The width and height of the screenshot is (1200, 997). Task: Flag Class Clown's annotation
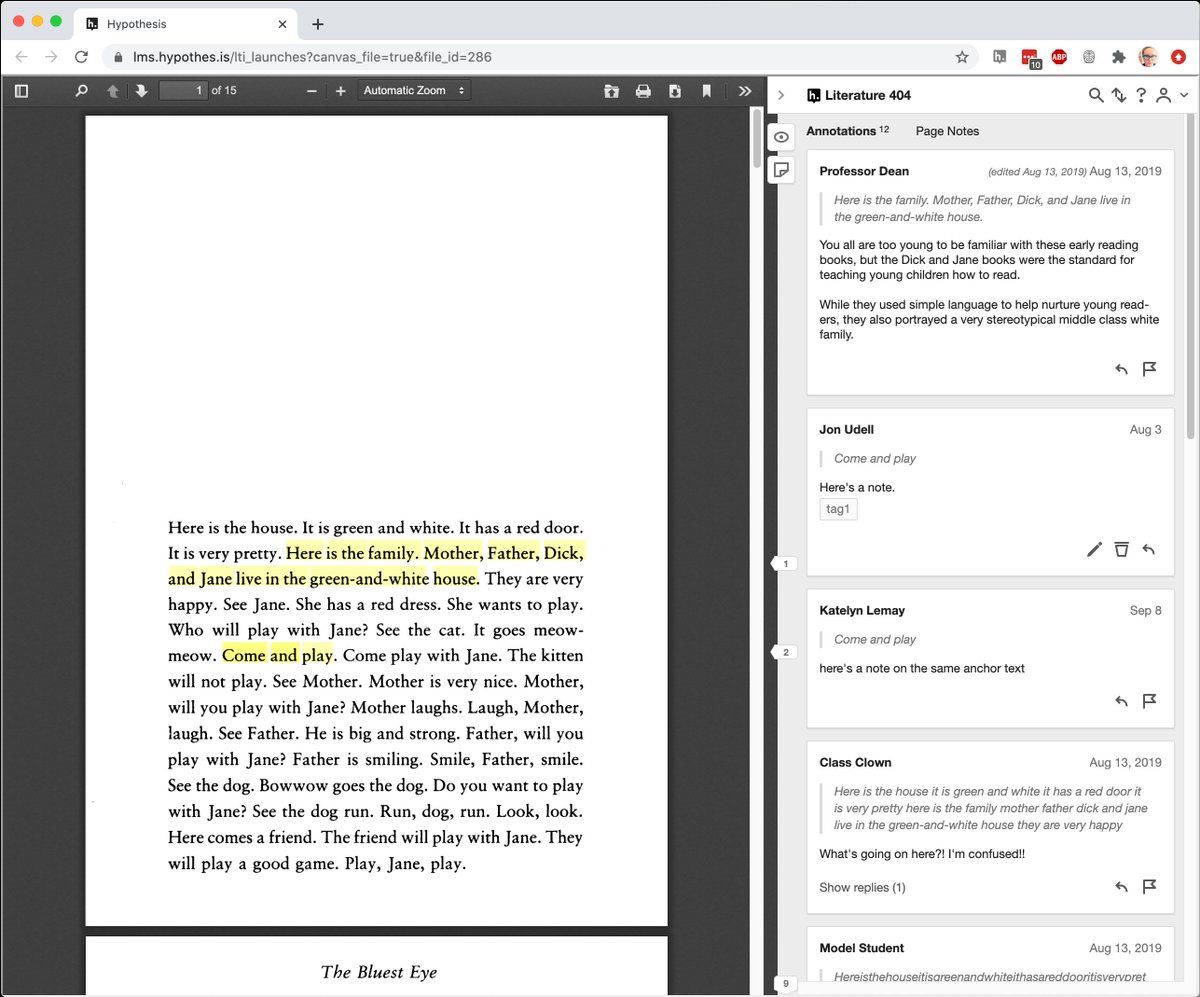click(1149, 886)
